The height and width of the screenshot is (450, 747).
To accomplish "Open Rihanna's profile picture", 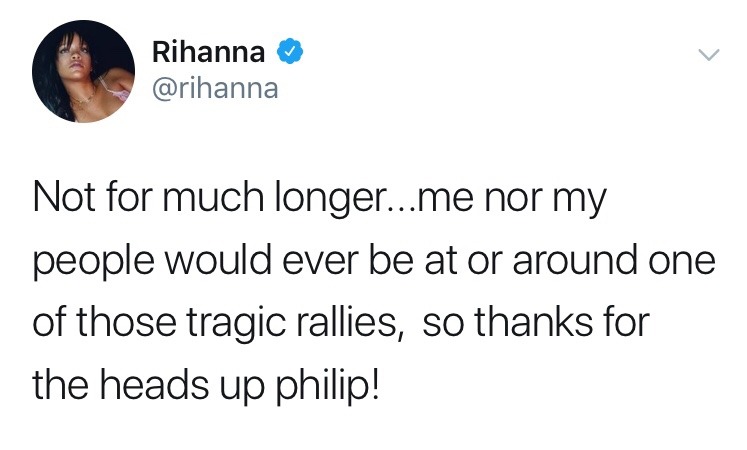I will click(83, 69).
